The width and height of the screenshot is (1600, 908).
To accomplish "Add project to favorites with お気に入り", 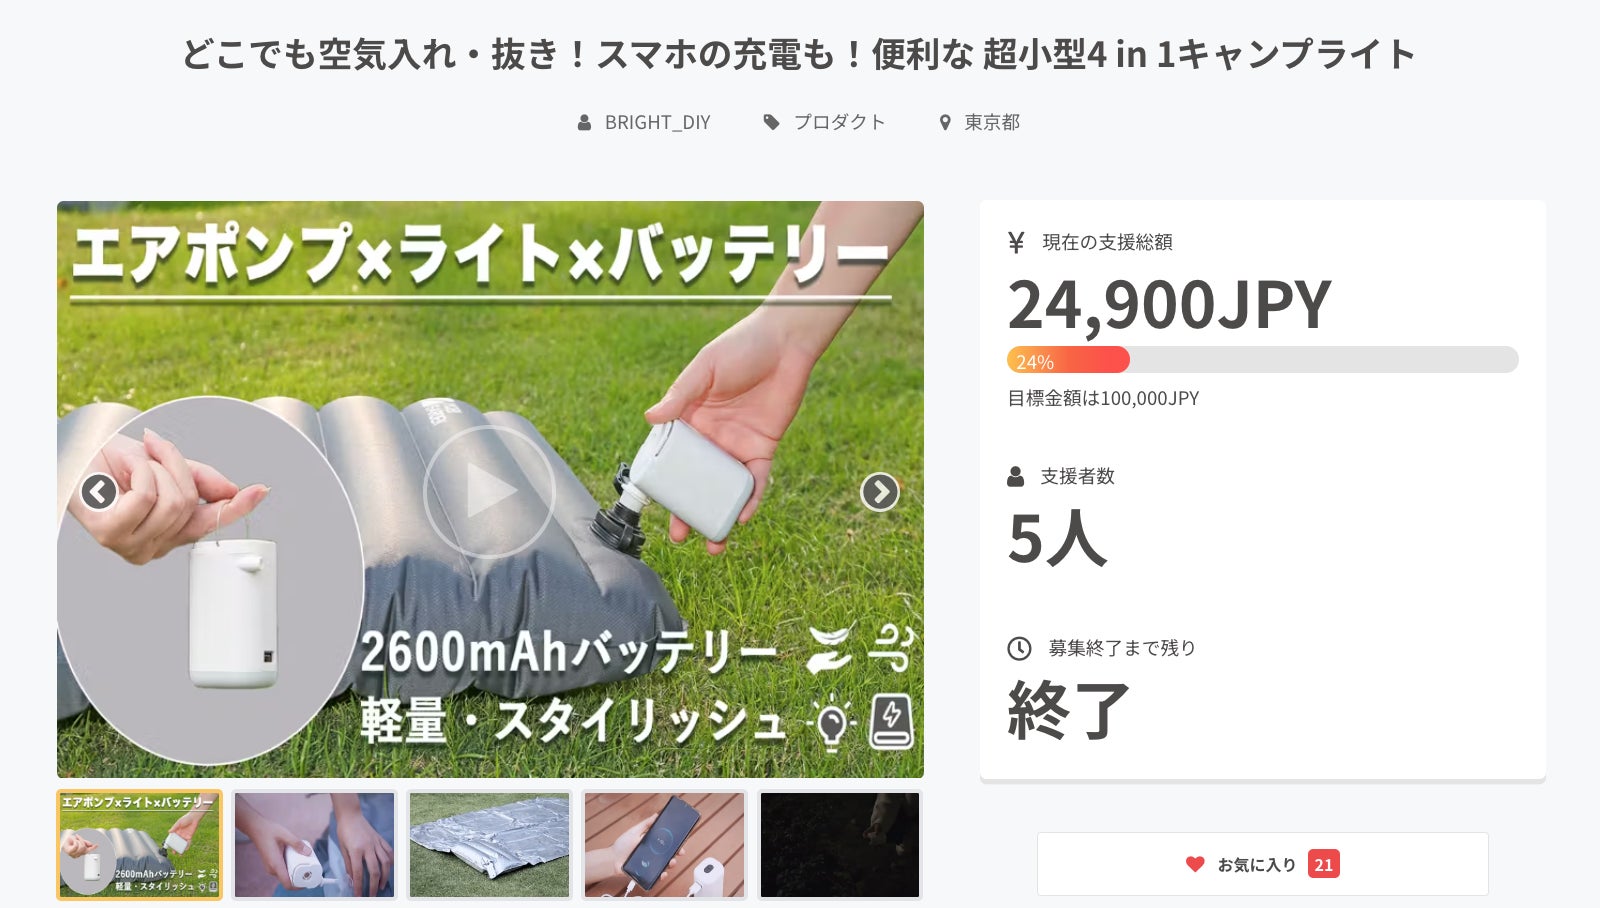I will 1263,864.
